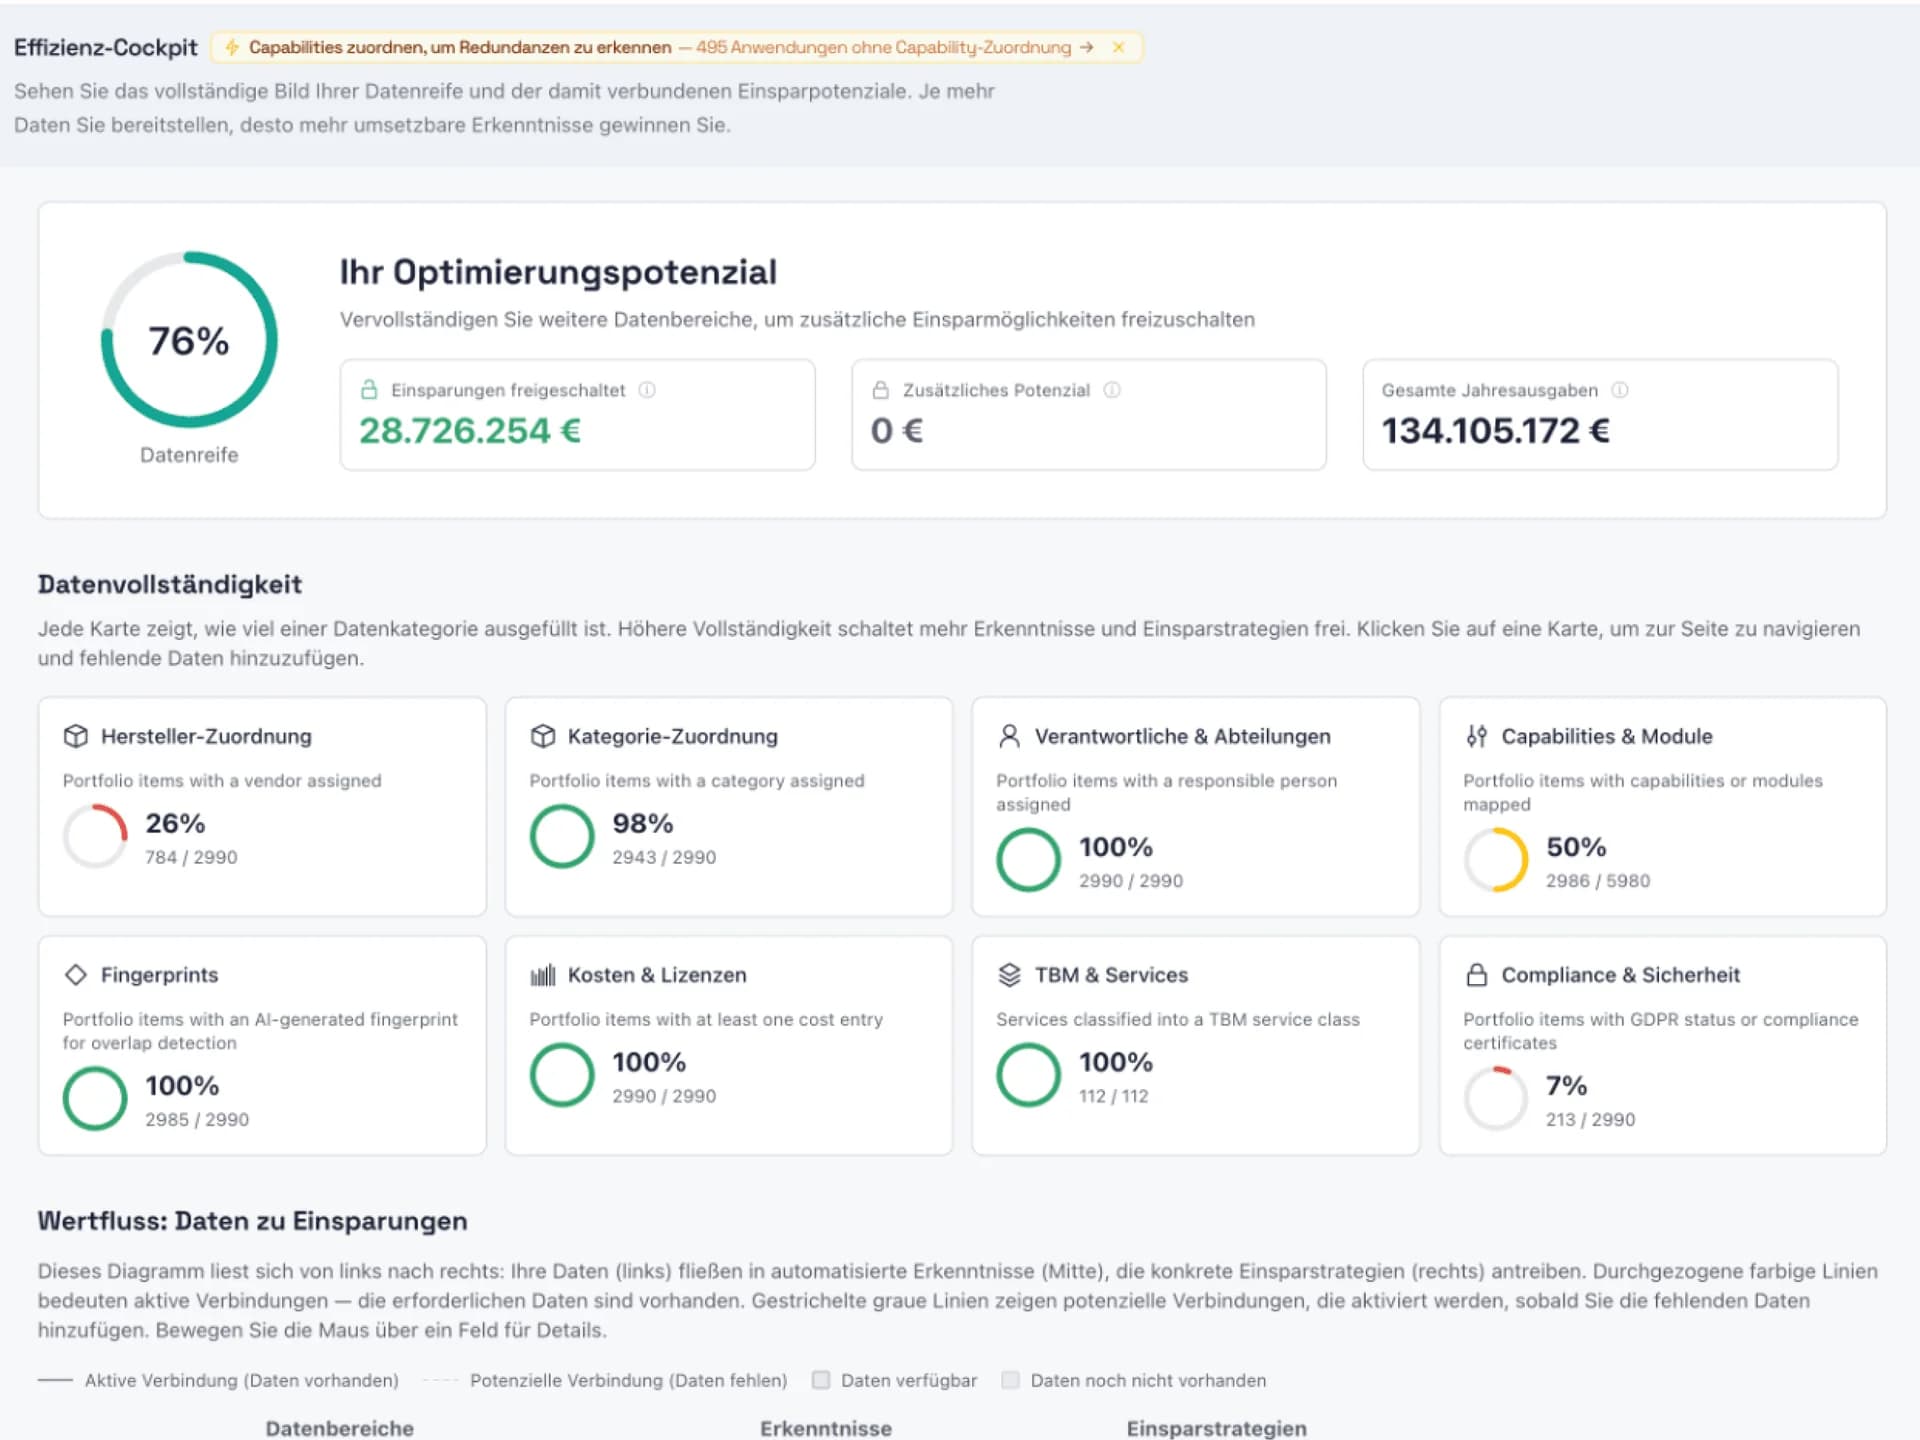1920x1440 pixels.
Task: Click the 'Aktive Verbindung (Daten vorhanden)' legend entry
Action: click(x=218, y=1380)
